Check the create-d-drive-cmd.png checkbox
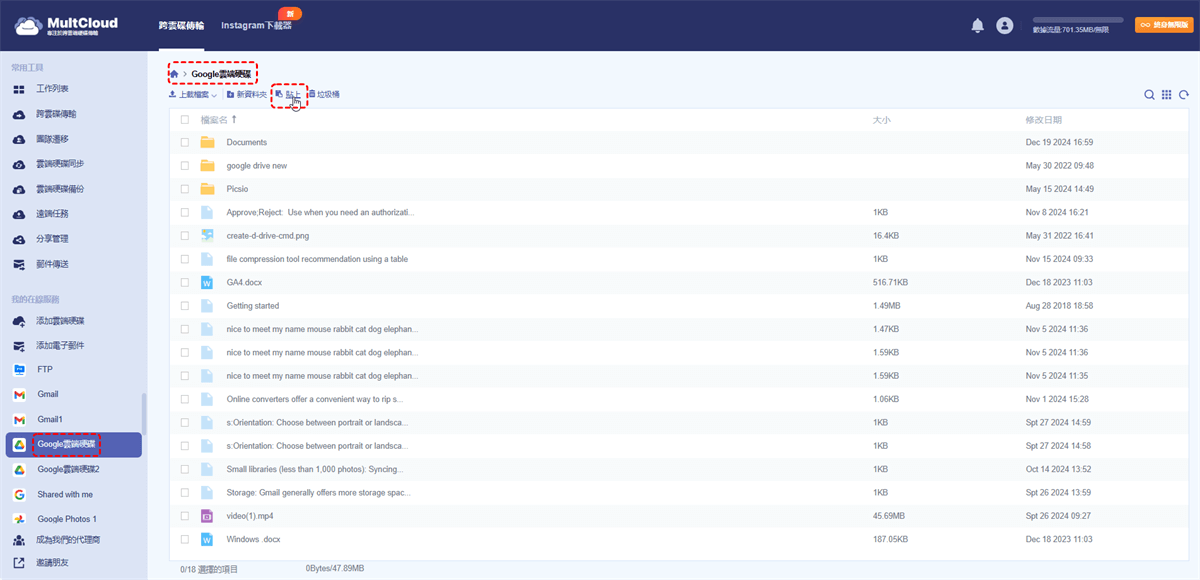The height and width of the screenshot is (580, 1200). pyautogui.click(x=185, y=236)
